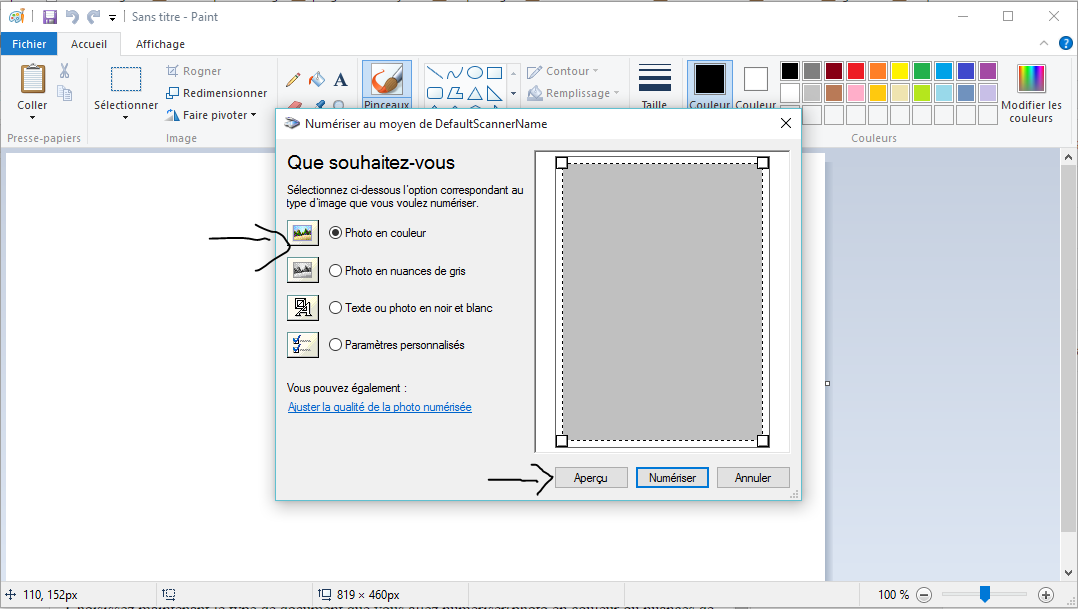The width and height of the screenshot is (1078, 609).
Task: Click the Annuler button
Action: click(x=753, y=478)
